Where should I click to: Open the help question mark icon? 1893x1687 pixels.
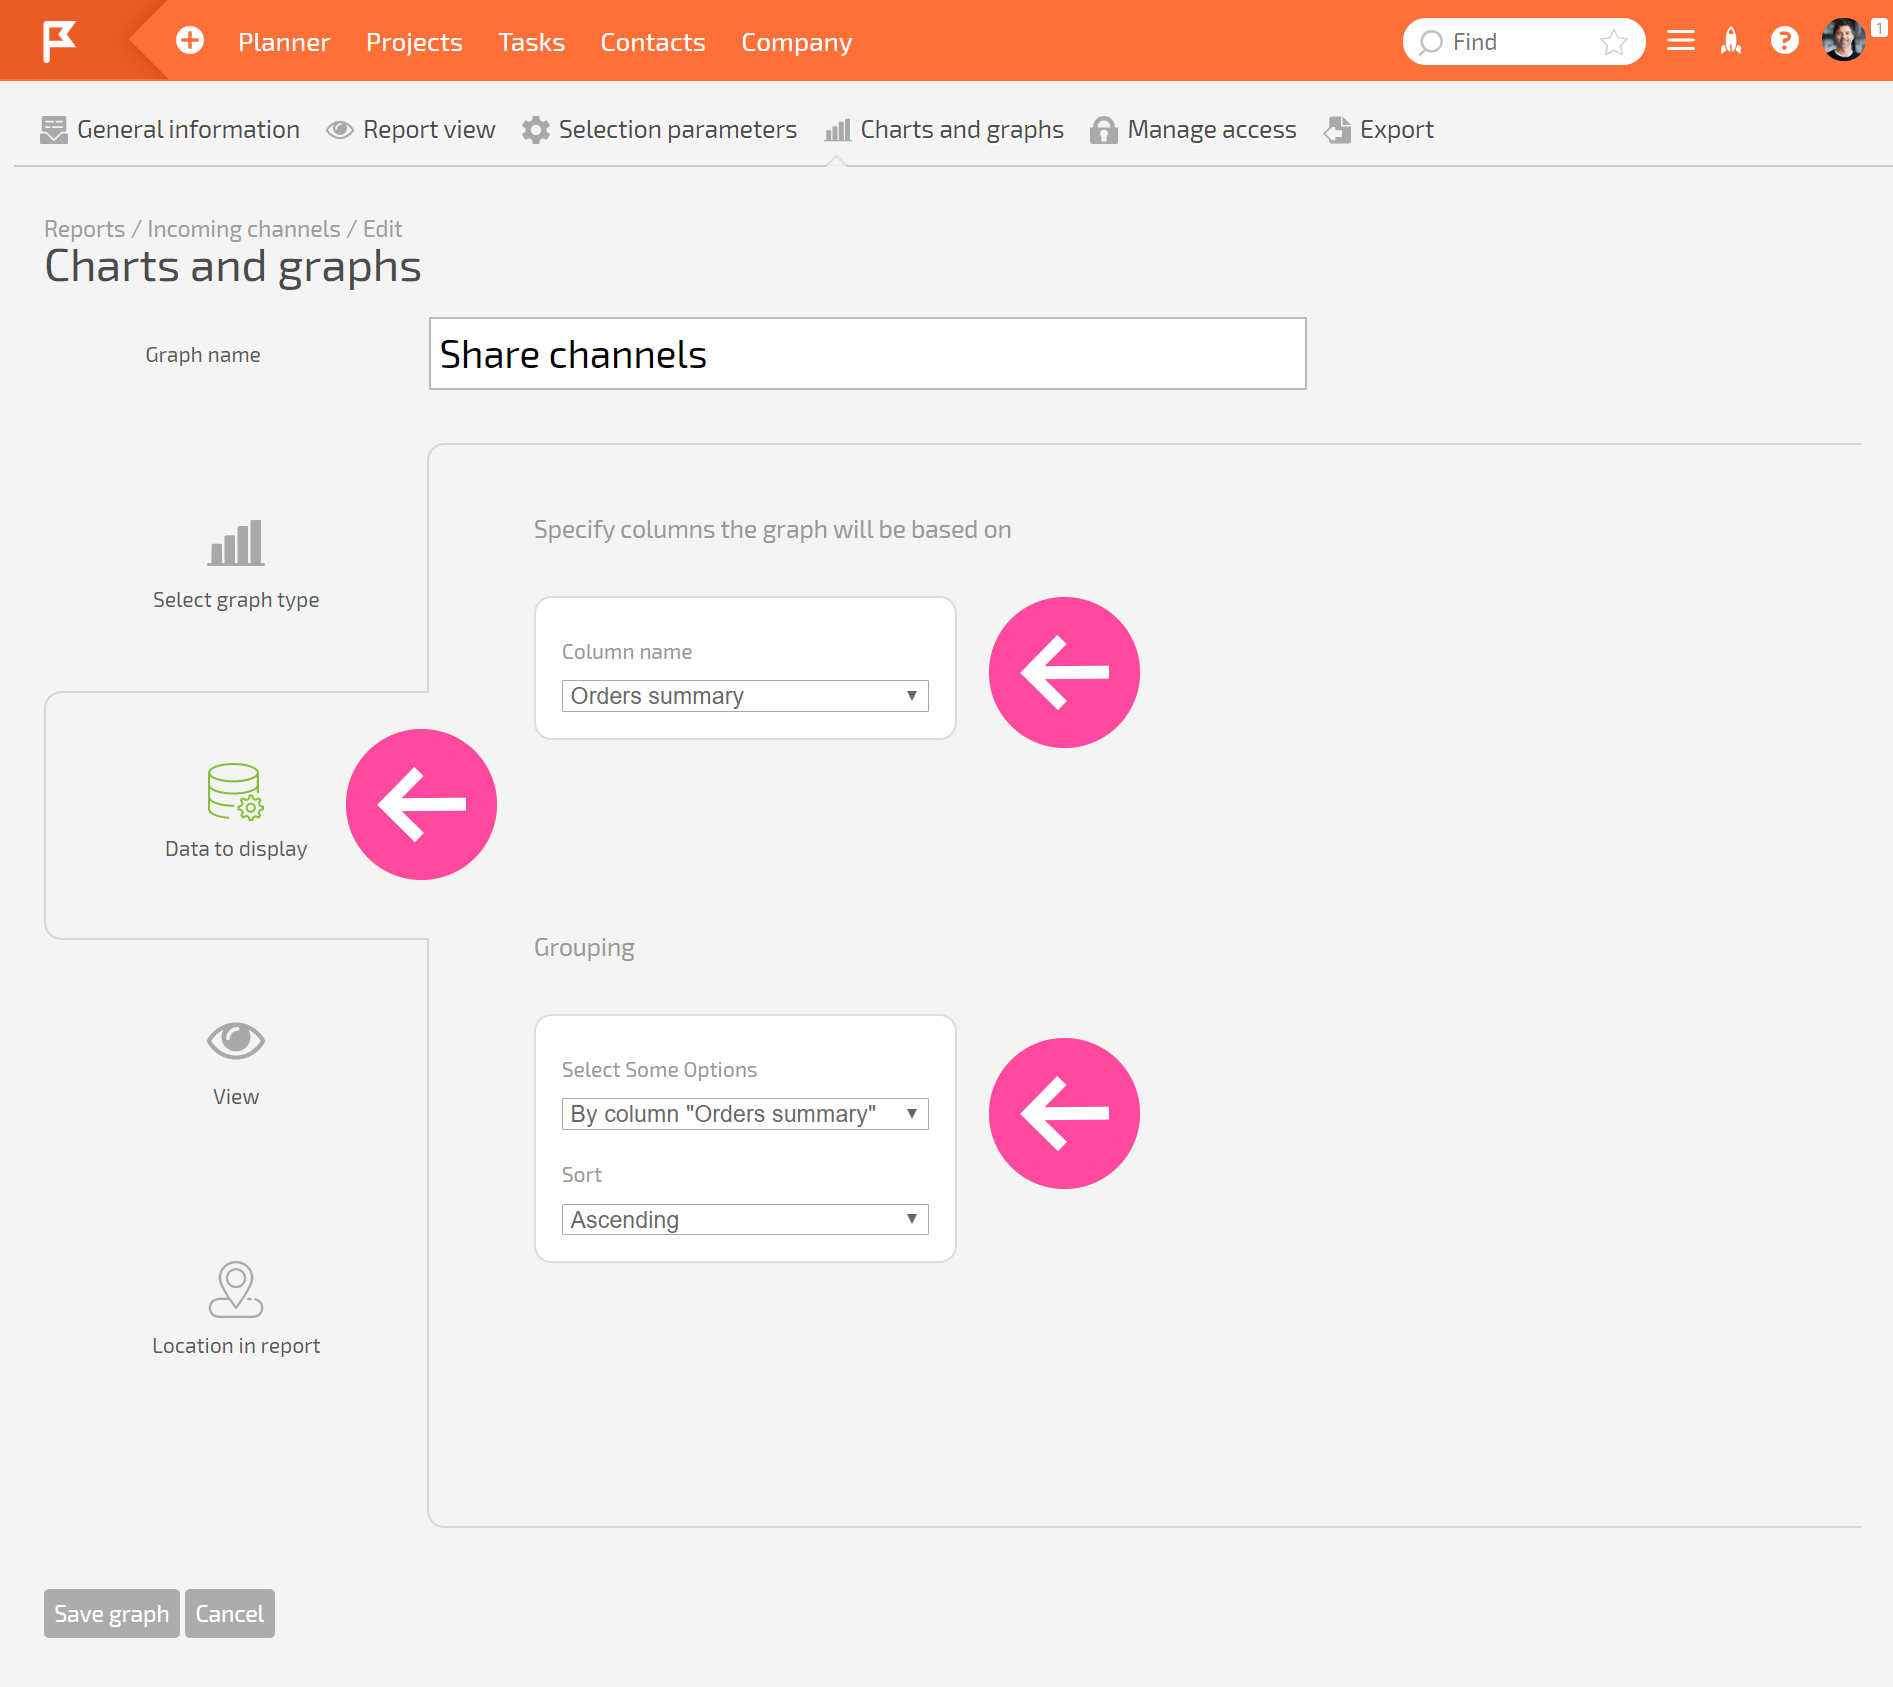point(1785,41)
